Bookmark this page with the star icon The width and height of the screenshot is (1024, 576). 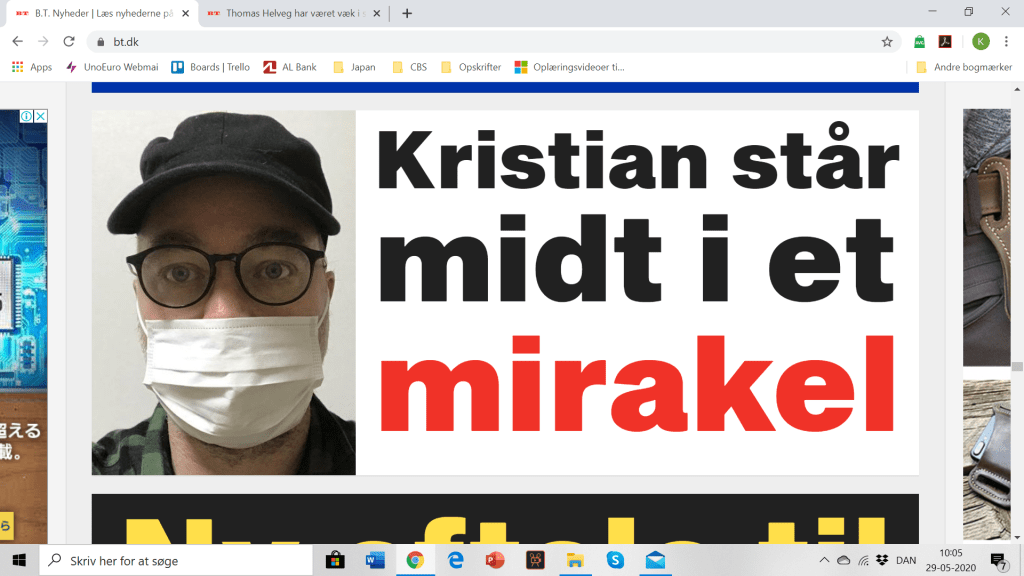coord(886,42)
